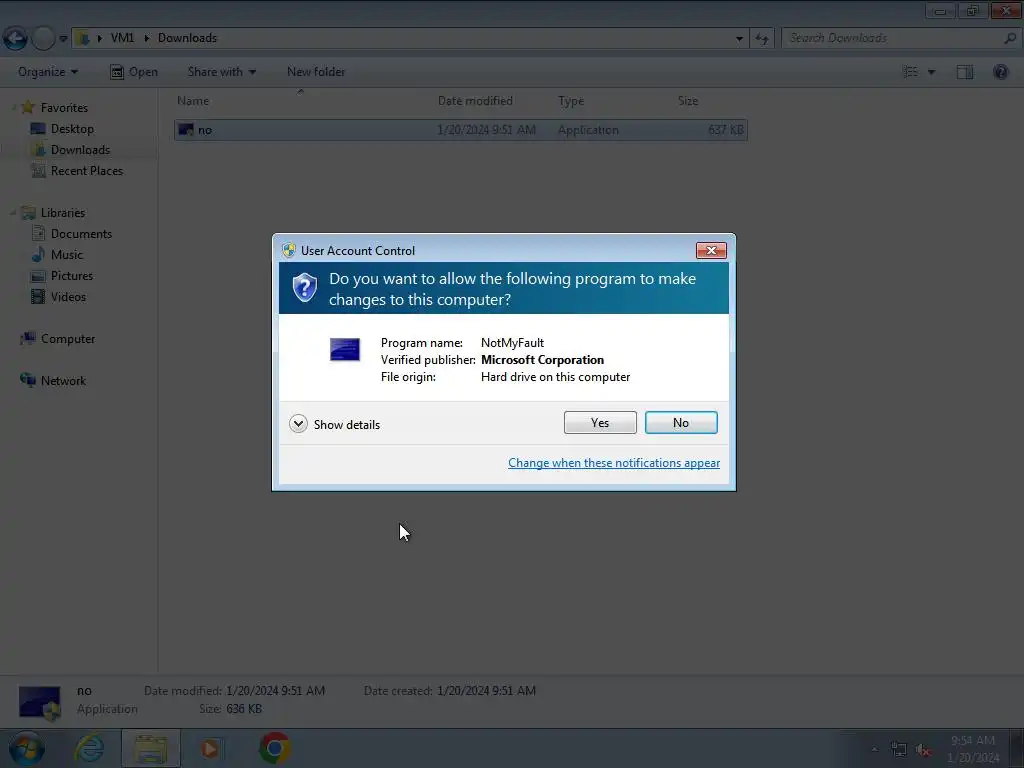Click Windows Explorer taskbar icon
Screen dimensions: 1024x768
(151, 748)
